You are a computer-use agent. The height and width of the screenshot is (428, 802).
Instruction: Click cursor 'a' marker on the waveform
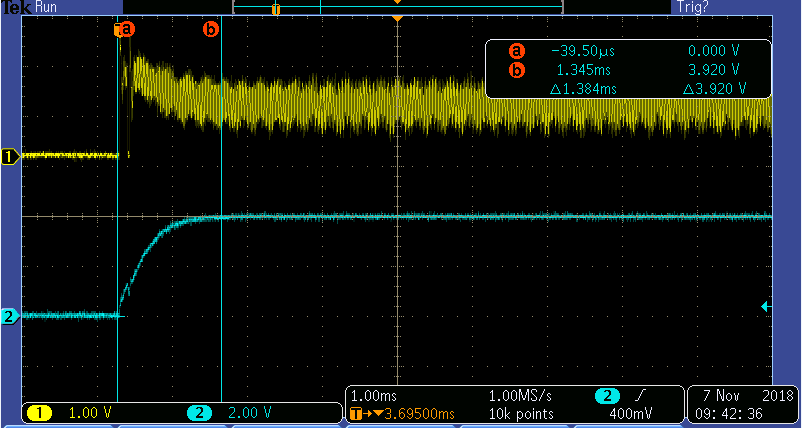pos(125,30)
